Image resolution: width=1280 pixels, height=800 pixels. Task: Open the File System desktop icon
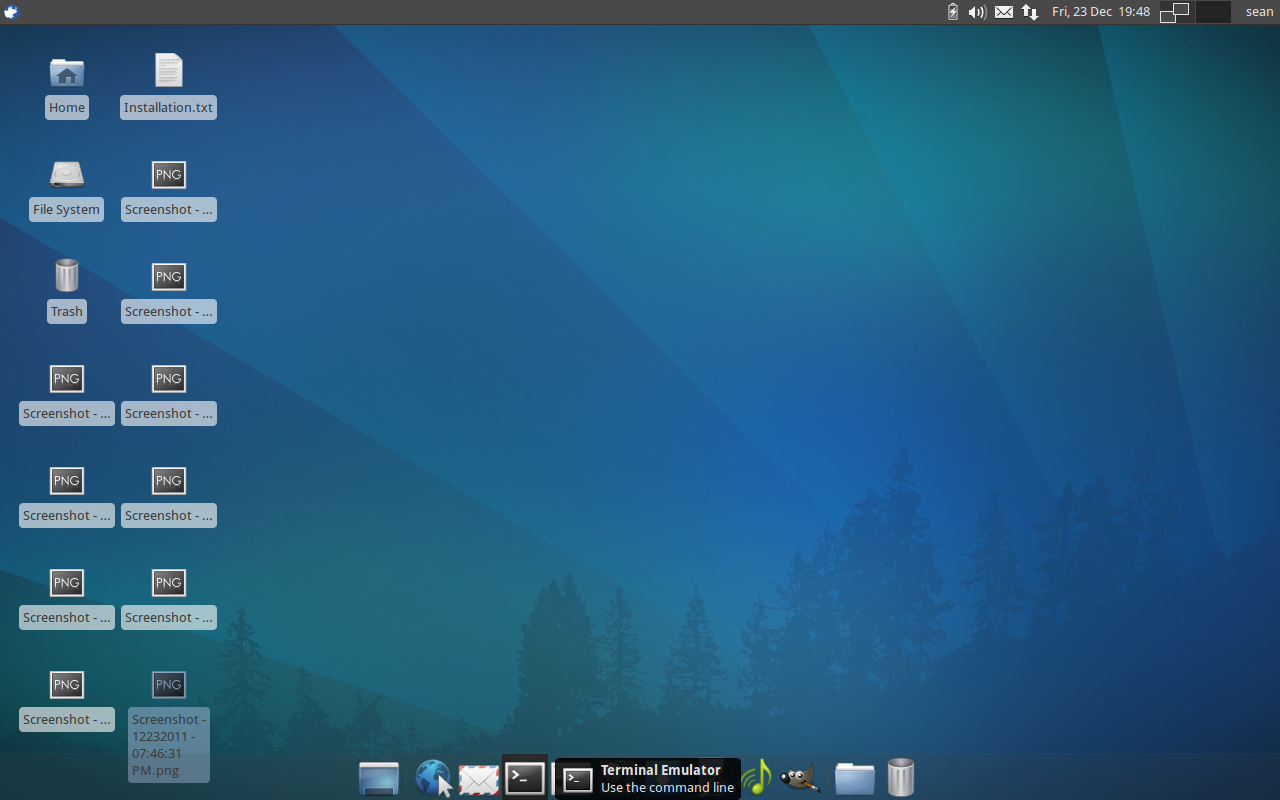[66, 174]
